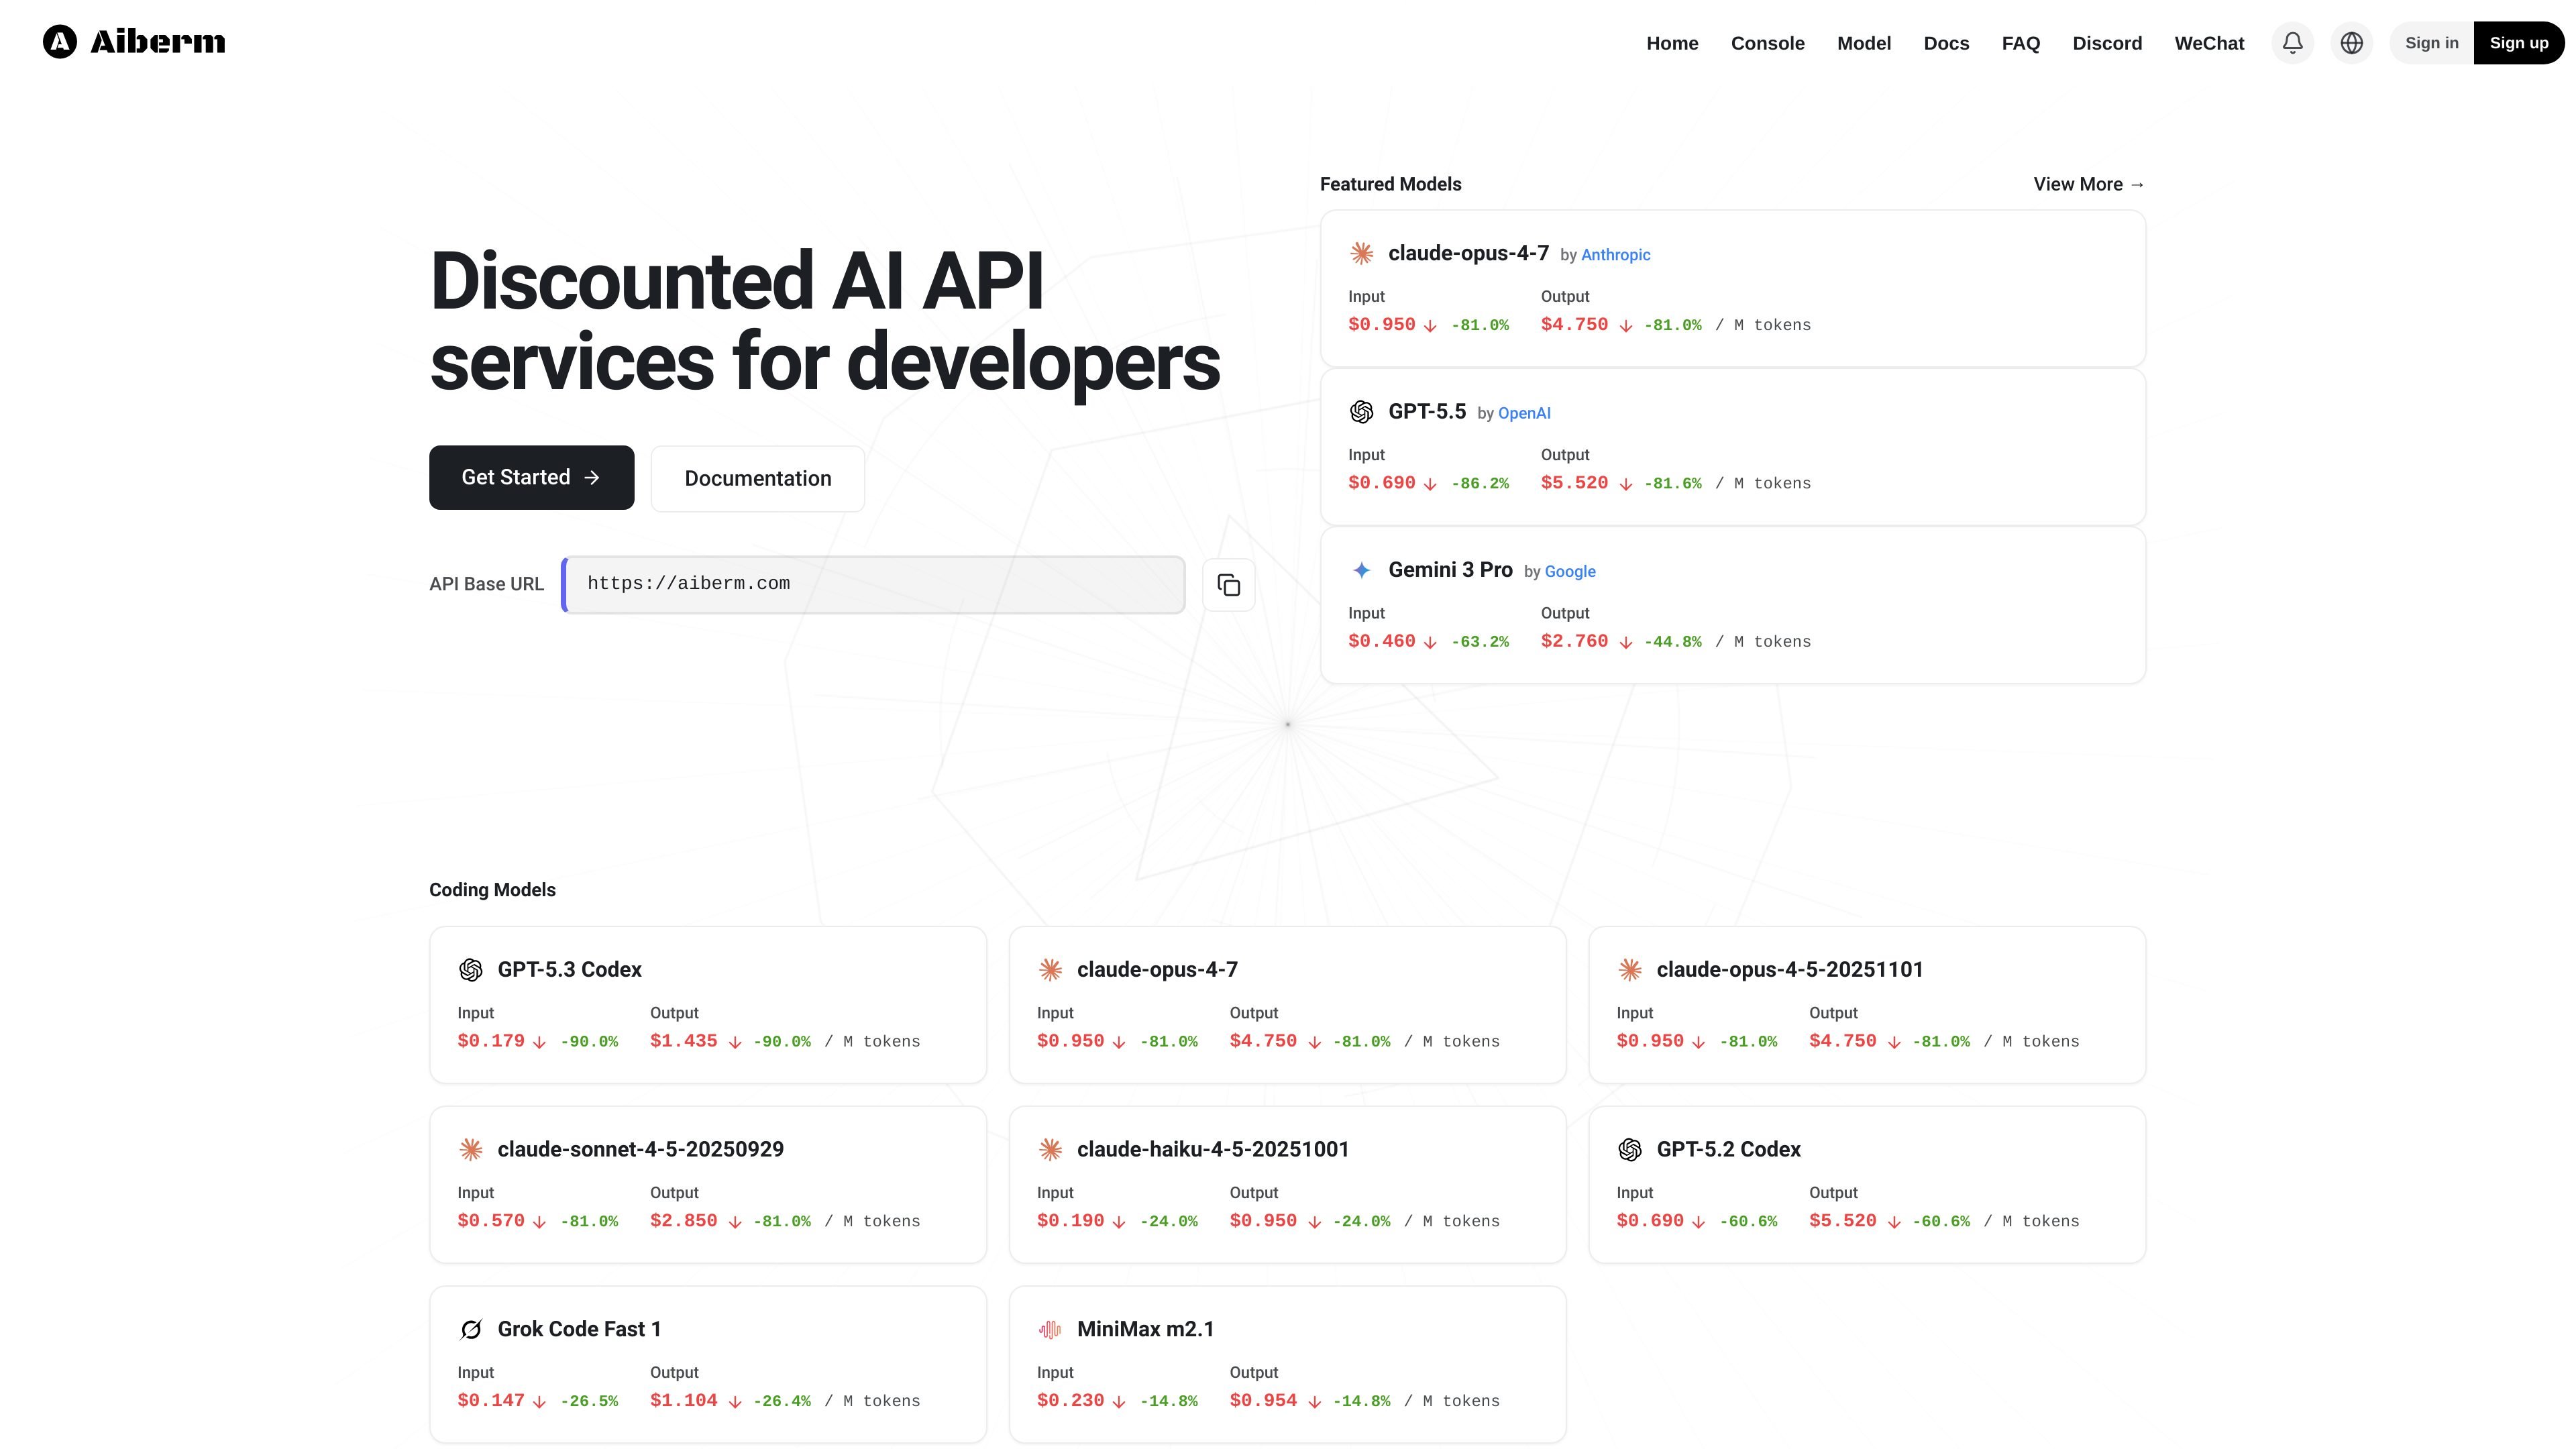
Task: Open the Docs page
Action: point(1946,43)
